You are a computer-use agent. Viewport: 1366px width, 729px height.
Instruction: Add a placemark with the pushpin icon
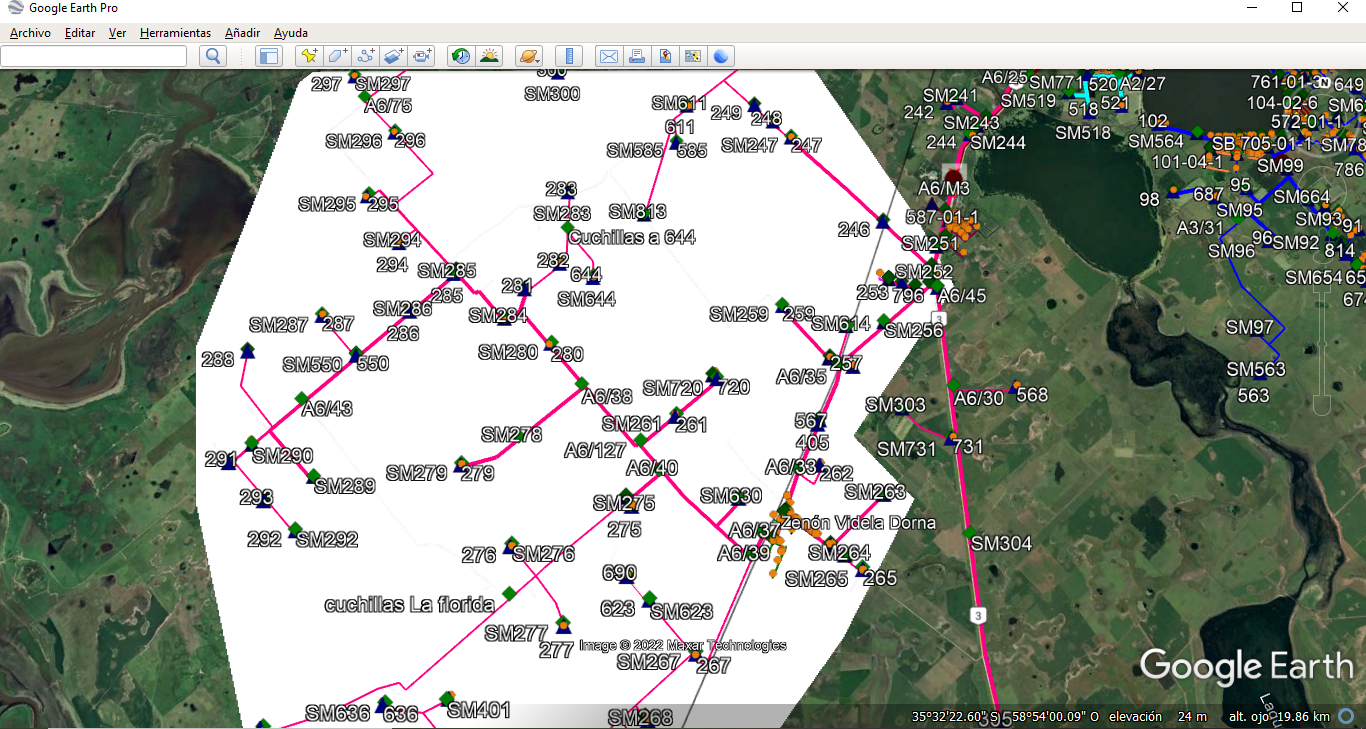(309, 56)
